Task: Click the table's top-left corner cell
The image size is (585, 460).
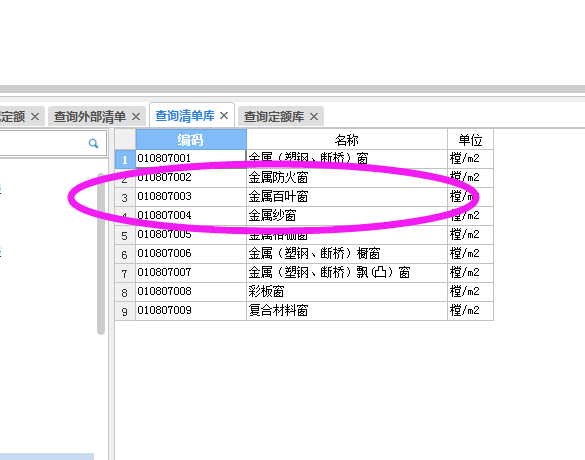Action: pos(125,140)
